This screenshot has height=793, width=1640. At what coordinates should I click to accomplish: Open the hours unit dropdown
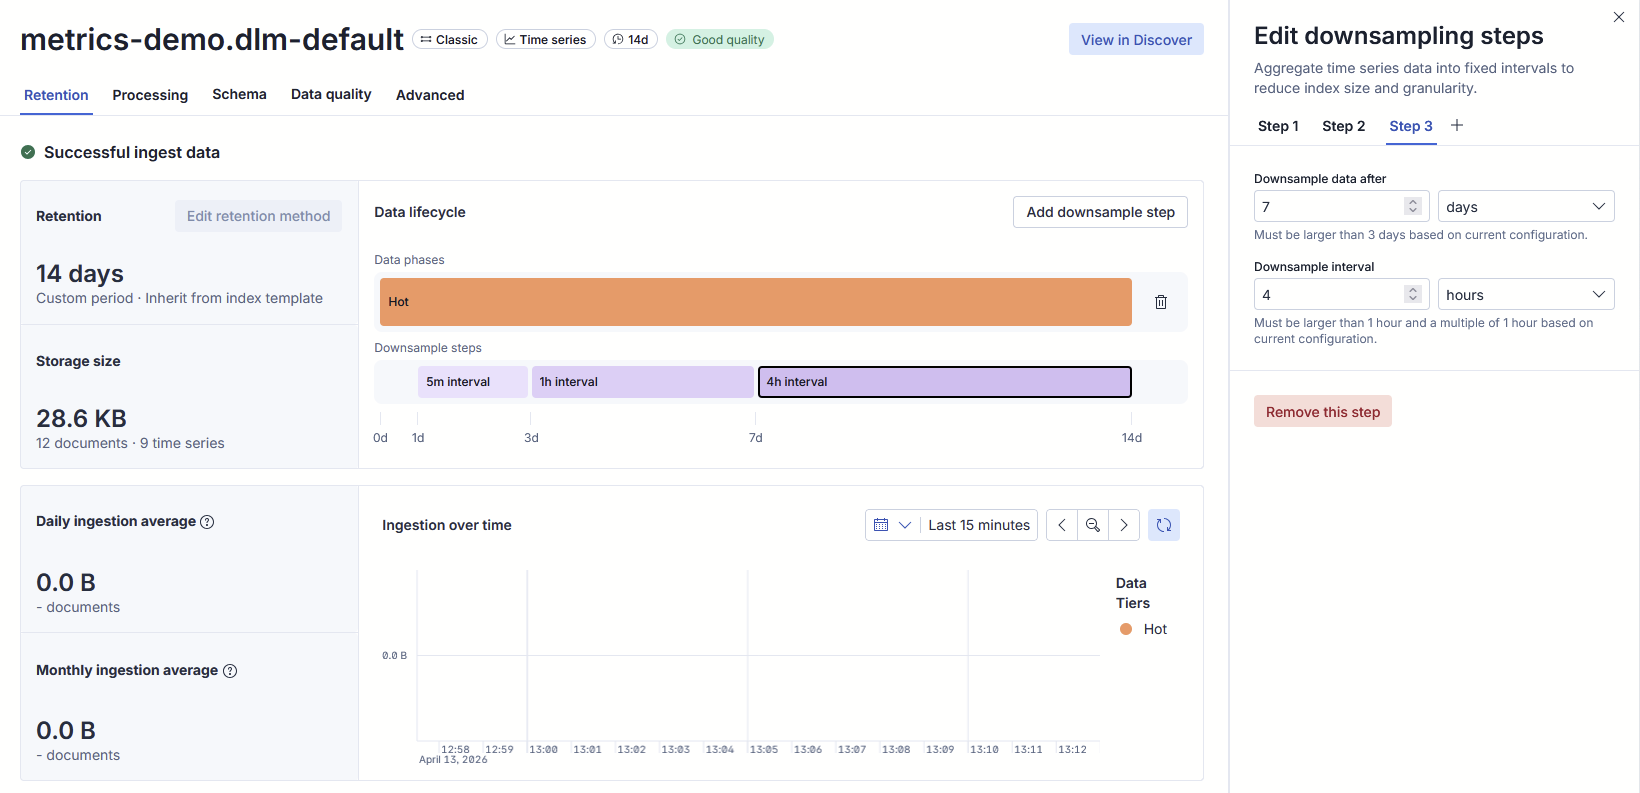pos(1526,295)
